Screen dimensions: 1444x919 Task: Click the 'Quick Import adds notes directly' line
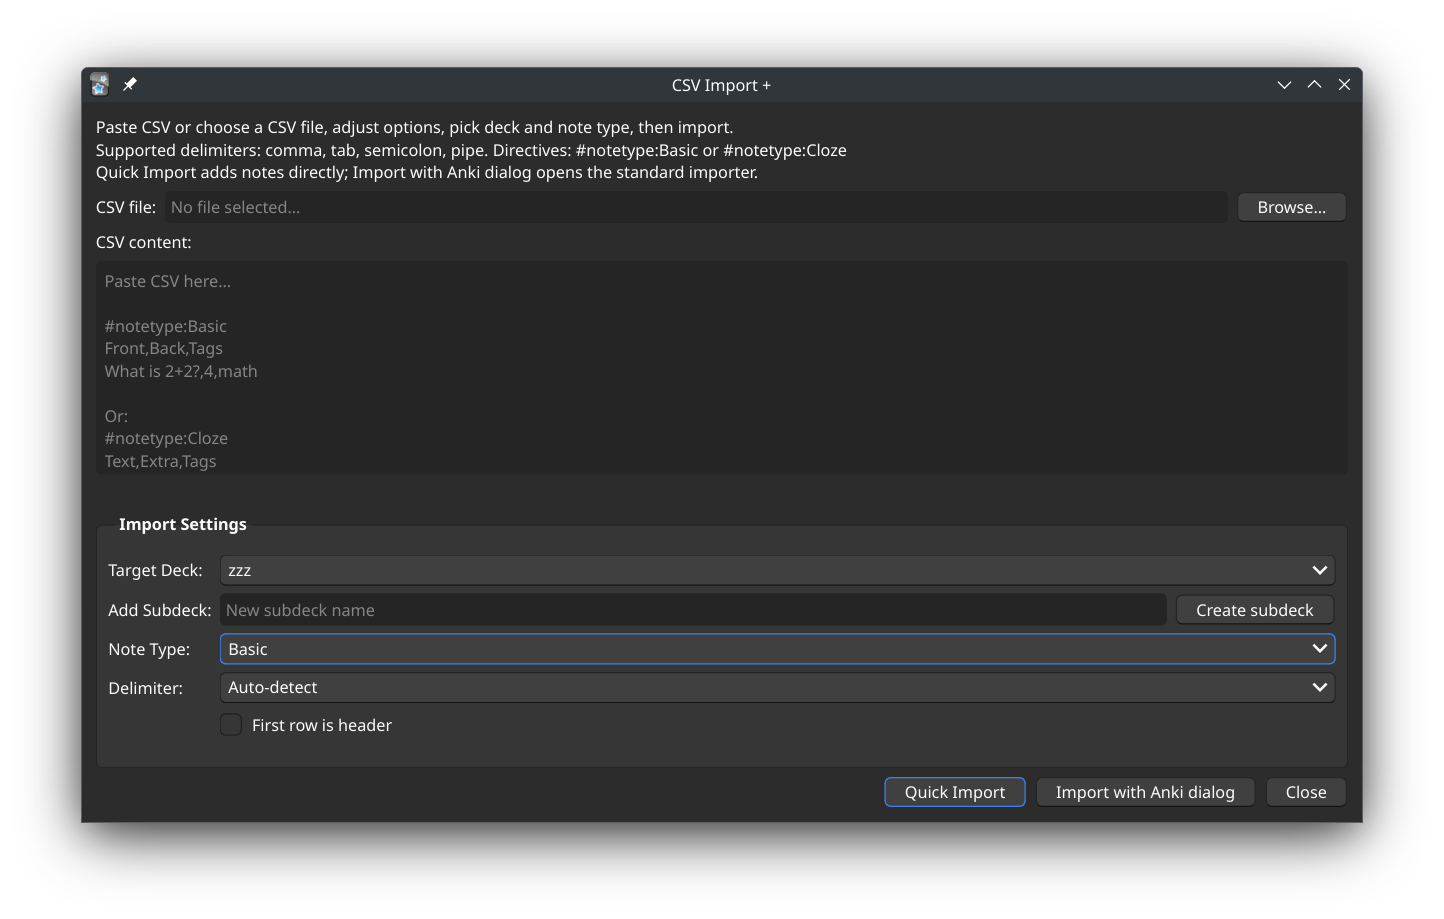tap(427, 172)
